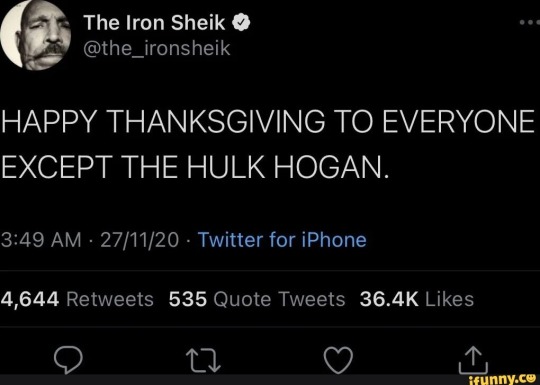View the 535 Quote Tweets list

(257, 299)
